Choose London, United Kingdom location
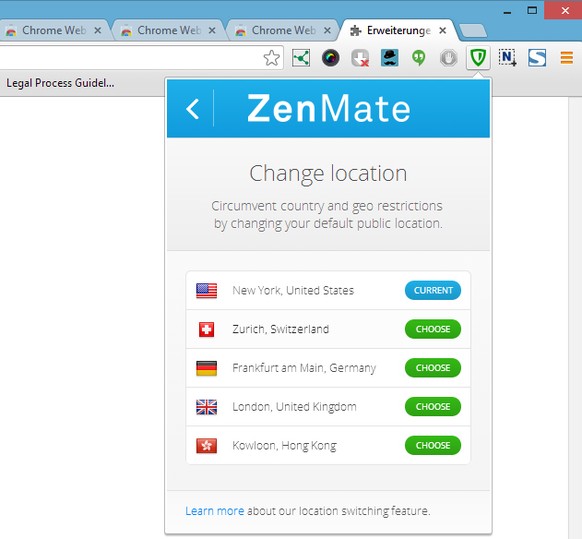Screen dimensions: 582x539 coord(433,406)
